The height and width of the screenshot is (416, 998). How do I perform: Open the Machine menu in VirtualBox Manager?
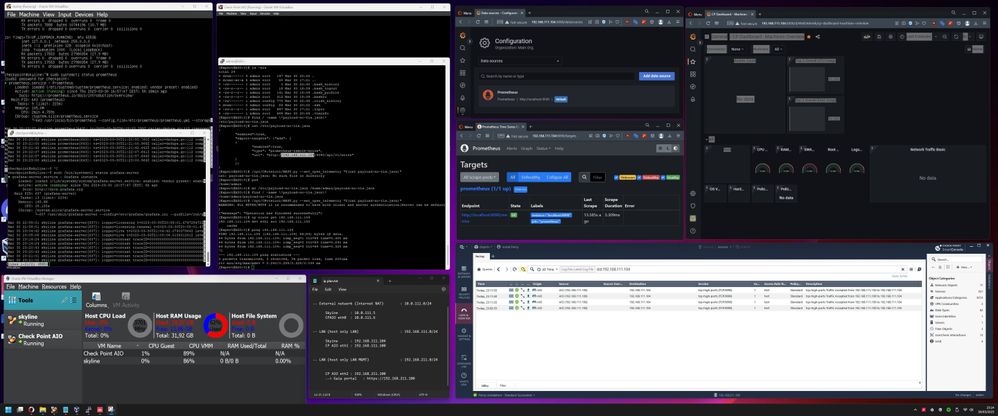point(29,286)
